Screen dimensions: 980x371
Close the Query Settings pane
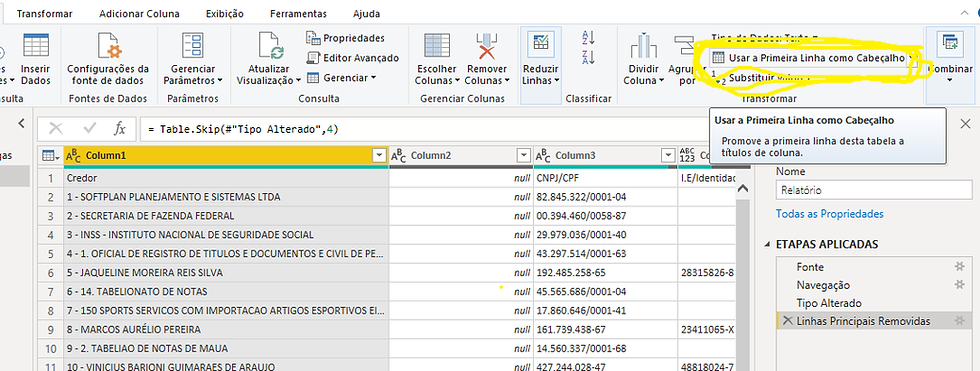(966, 124)
